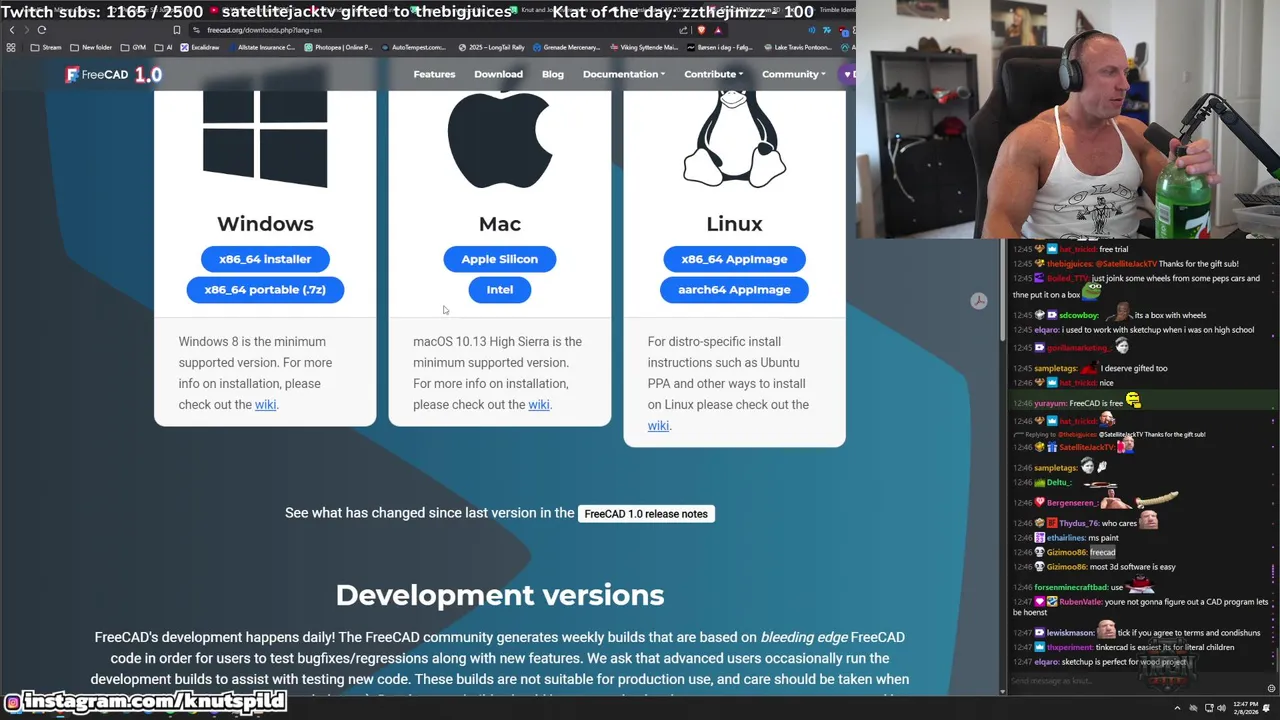
Task: Click the emoji picker icon in chat
Action: pyautogui.click(x=1271, y=688)
